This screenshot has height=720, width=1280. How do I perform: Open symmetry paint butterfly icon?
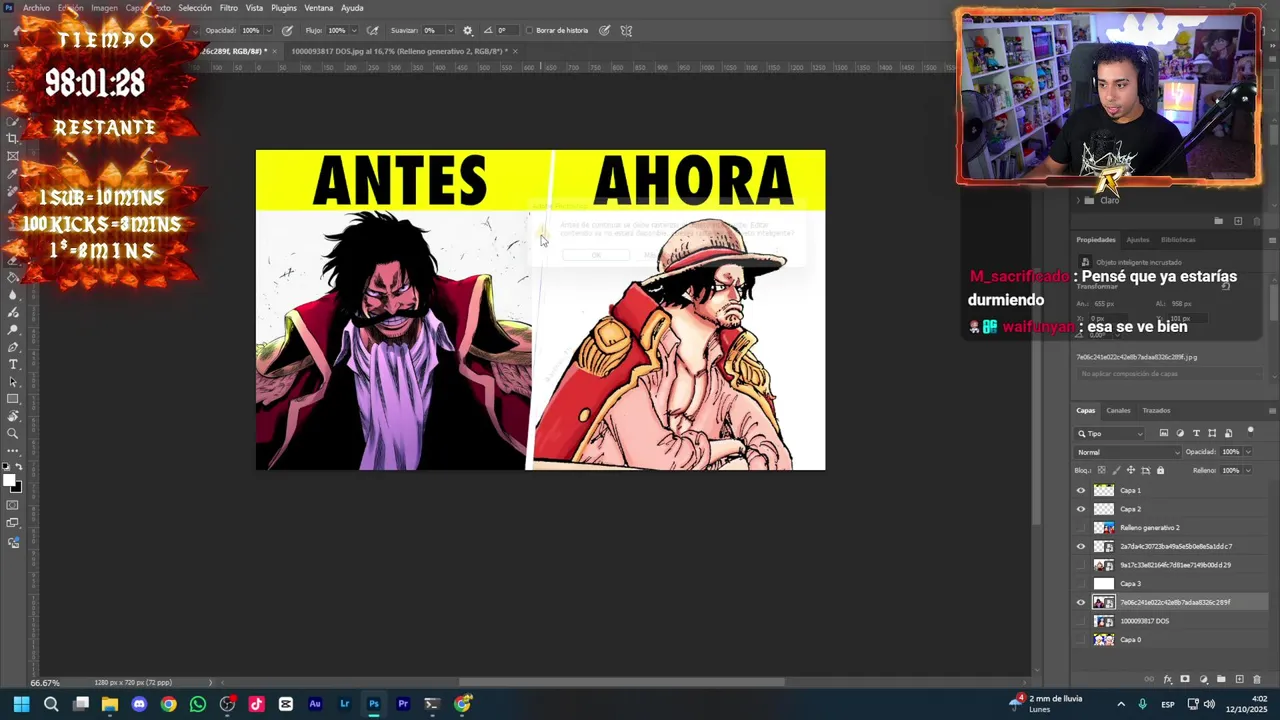626,30
